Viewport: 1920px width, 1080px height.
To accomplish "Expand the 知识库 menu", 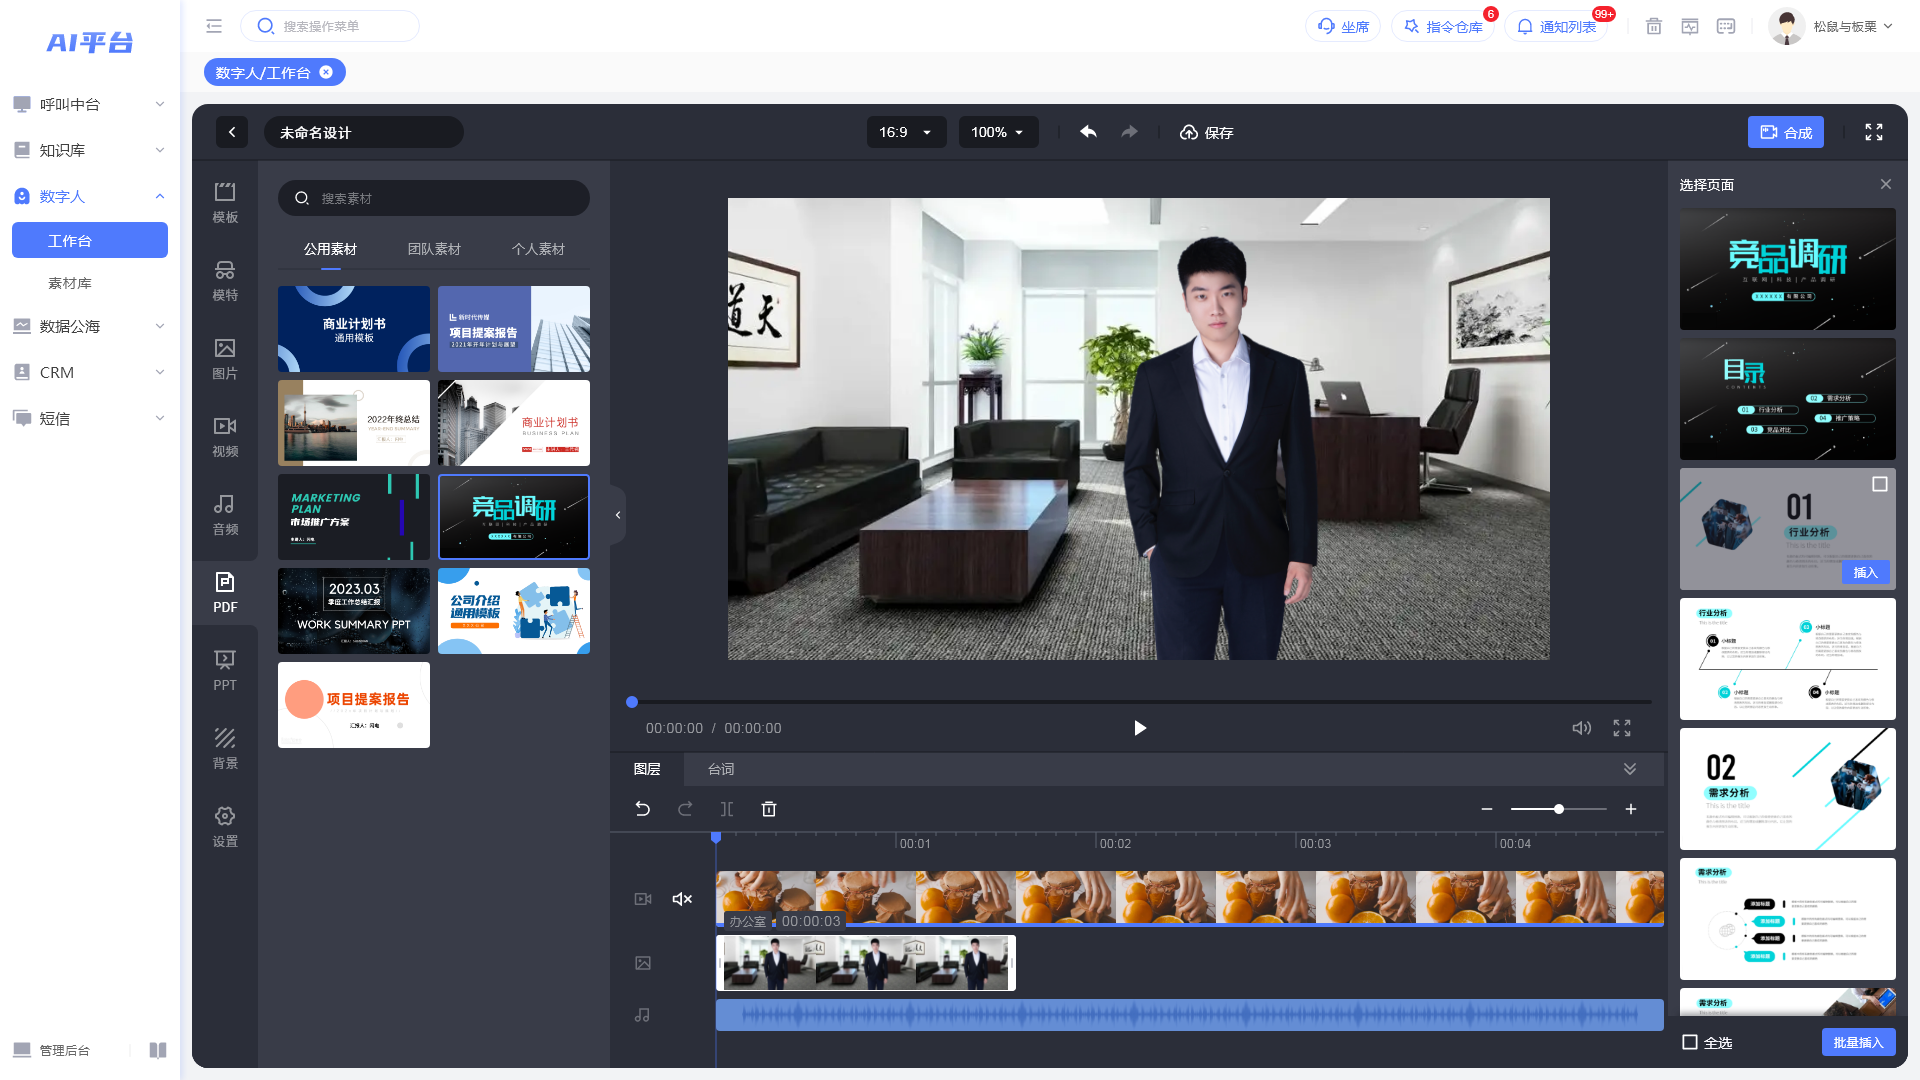I will tap(90, 150).
